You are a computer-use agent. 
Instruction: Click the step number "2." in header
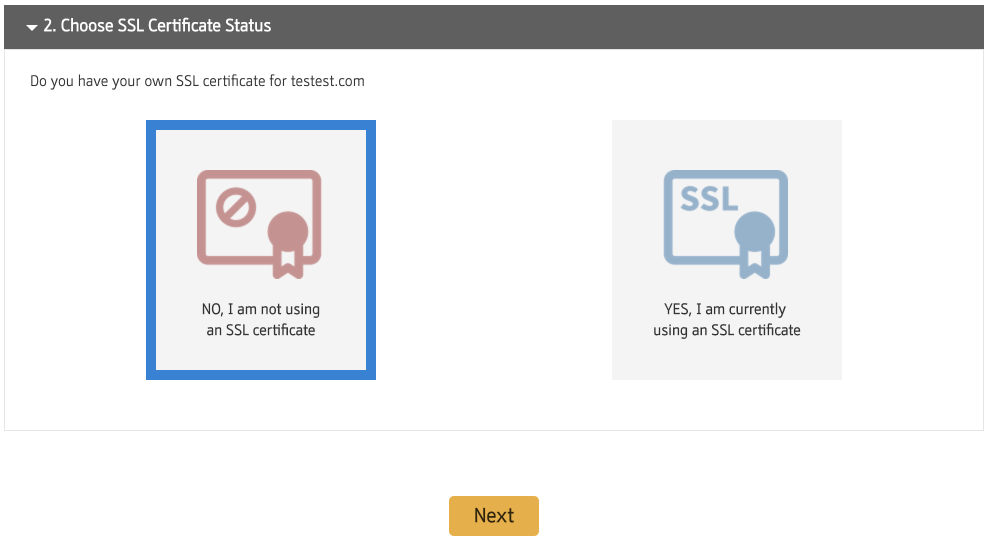pos(49,26)
